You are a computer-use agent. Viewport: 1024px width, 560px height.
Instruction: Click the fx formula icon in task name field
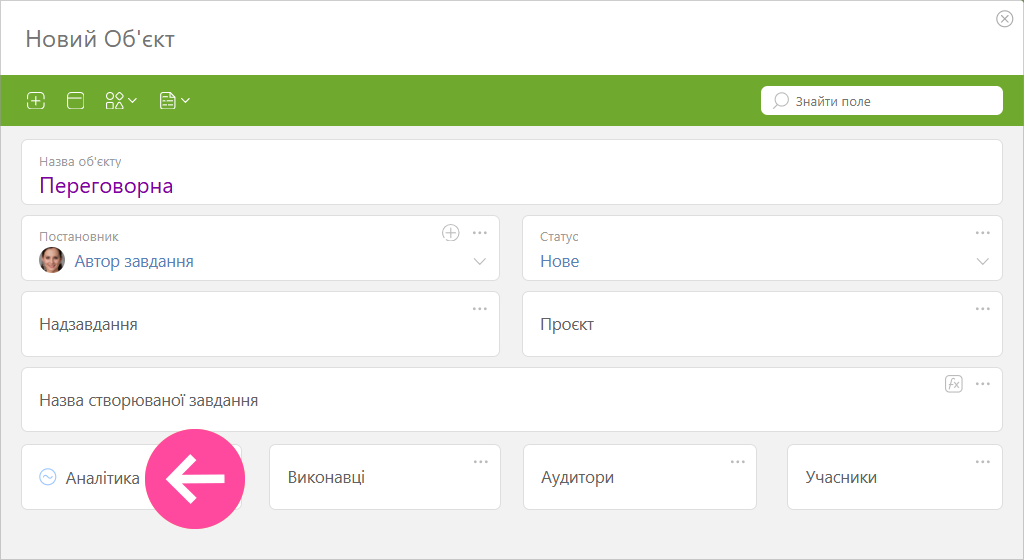(953, 384)
